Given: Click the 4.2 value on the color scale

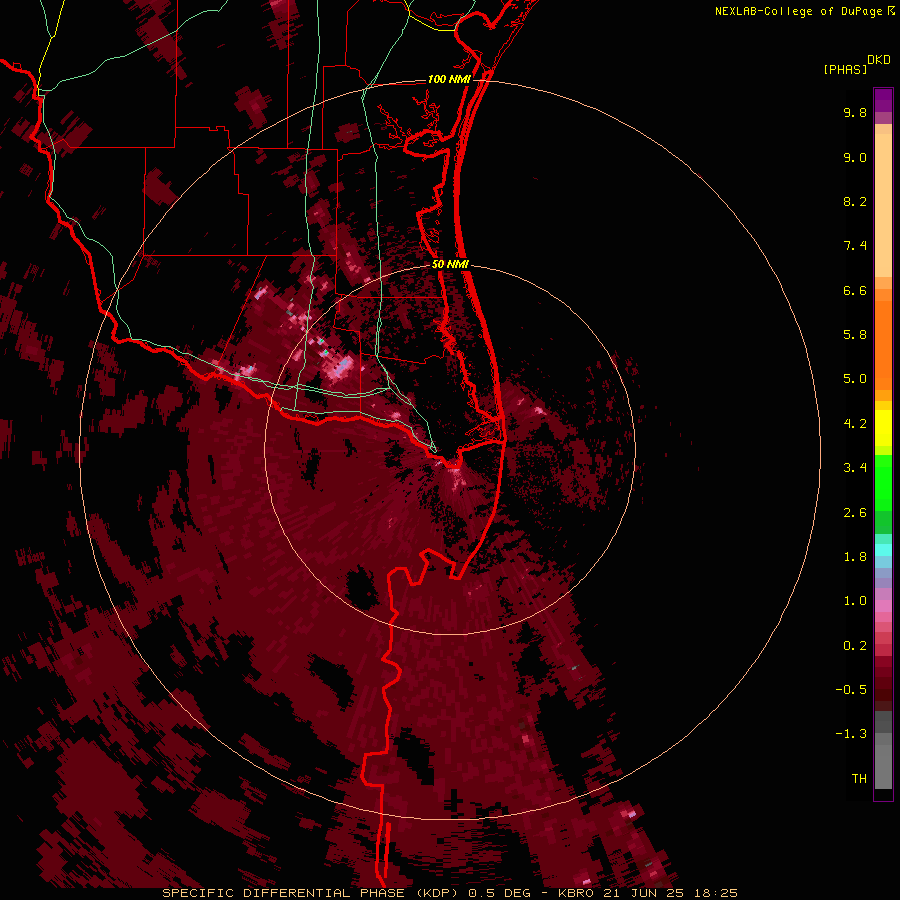Looking at the screenshot, I should (x=855, y=424).
